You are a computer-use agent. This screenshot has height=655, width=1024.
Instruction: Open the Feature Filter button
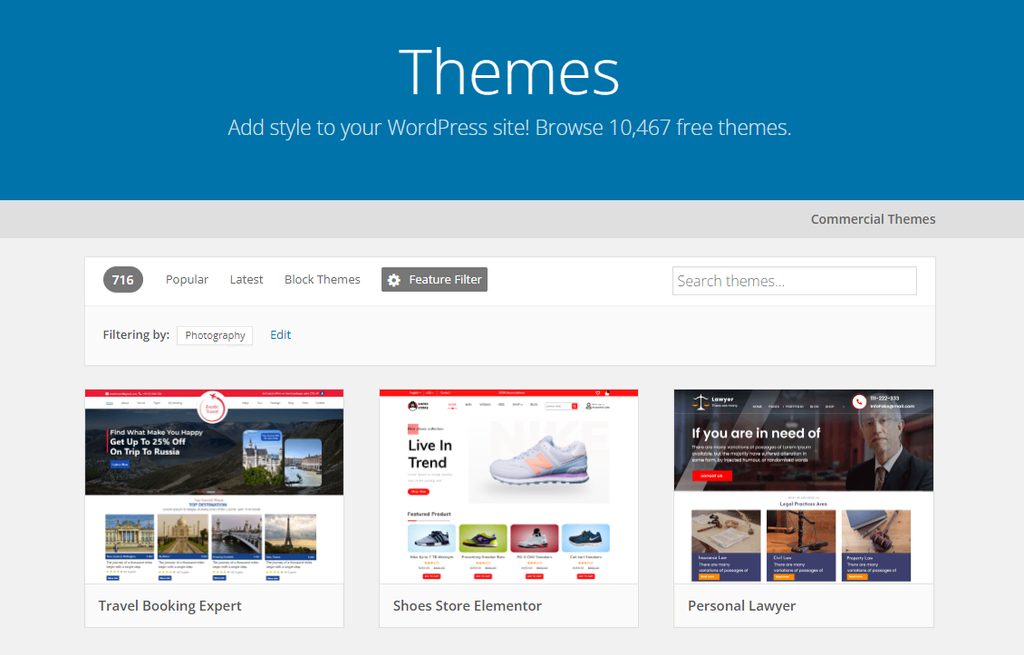tap(434, 280)
